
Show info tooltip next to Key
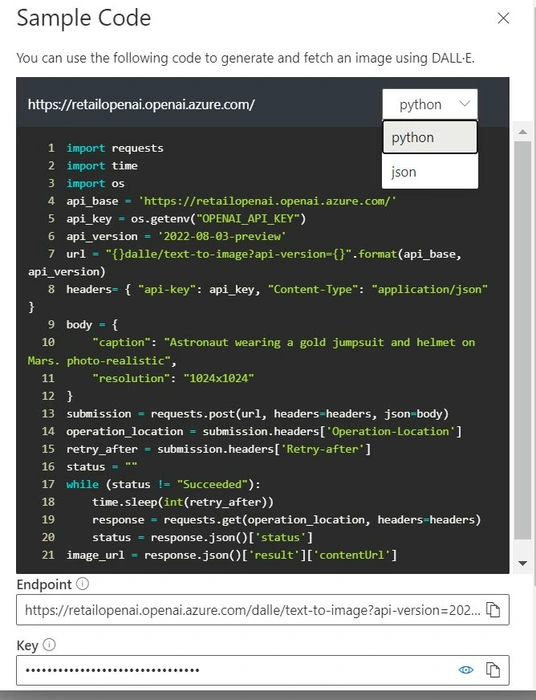(50, 645)
